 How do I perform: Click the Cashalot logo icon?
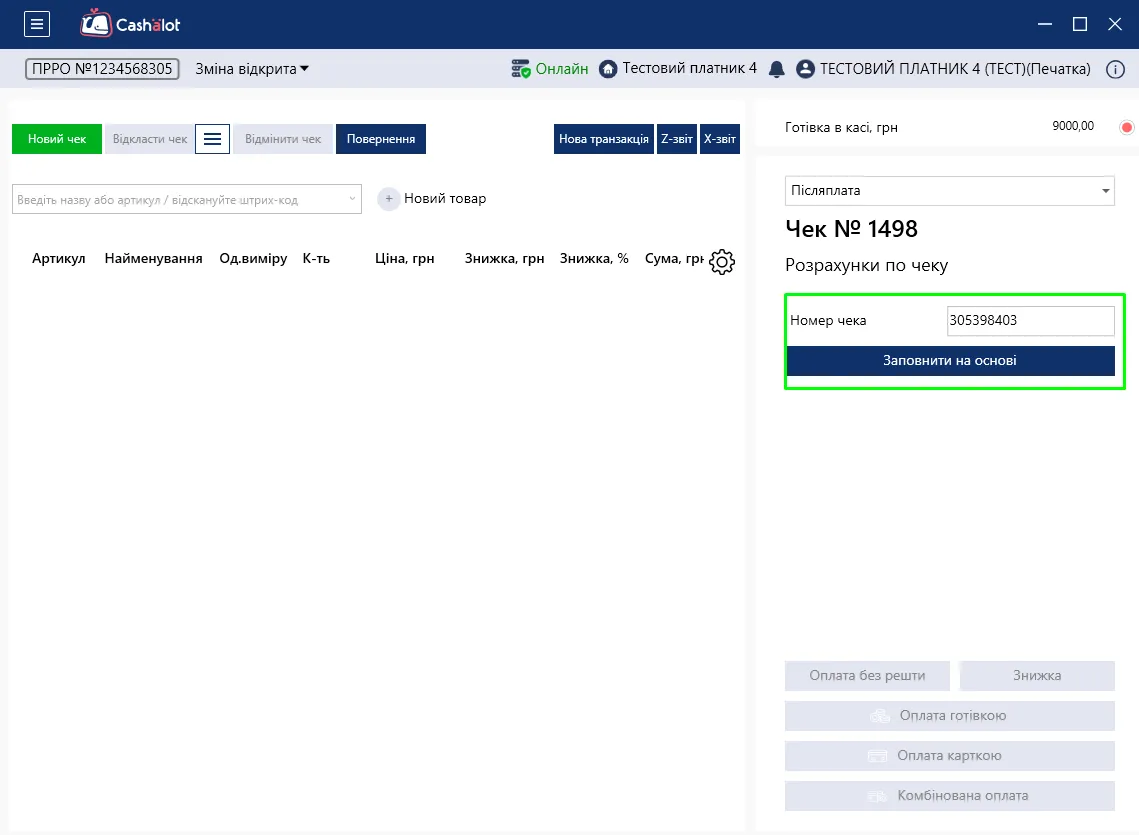click(96, 23)
